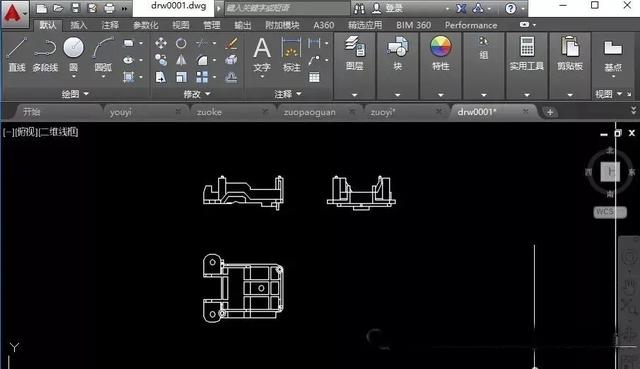Save the drawing via quick access

point(76,8)
